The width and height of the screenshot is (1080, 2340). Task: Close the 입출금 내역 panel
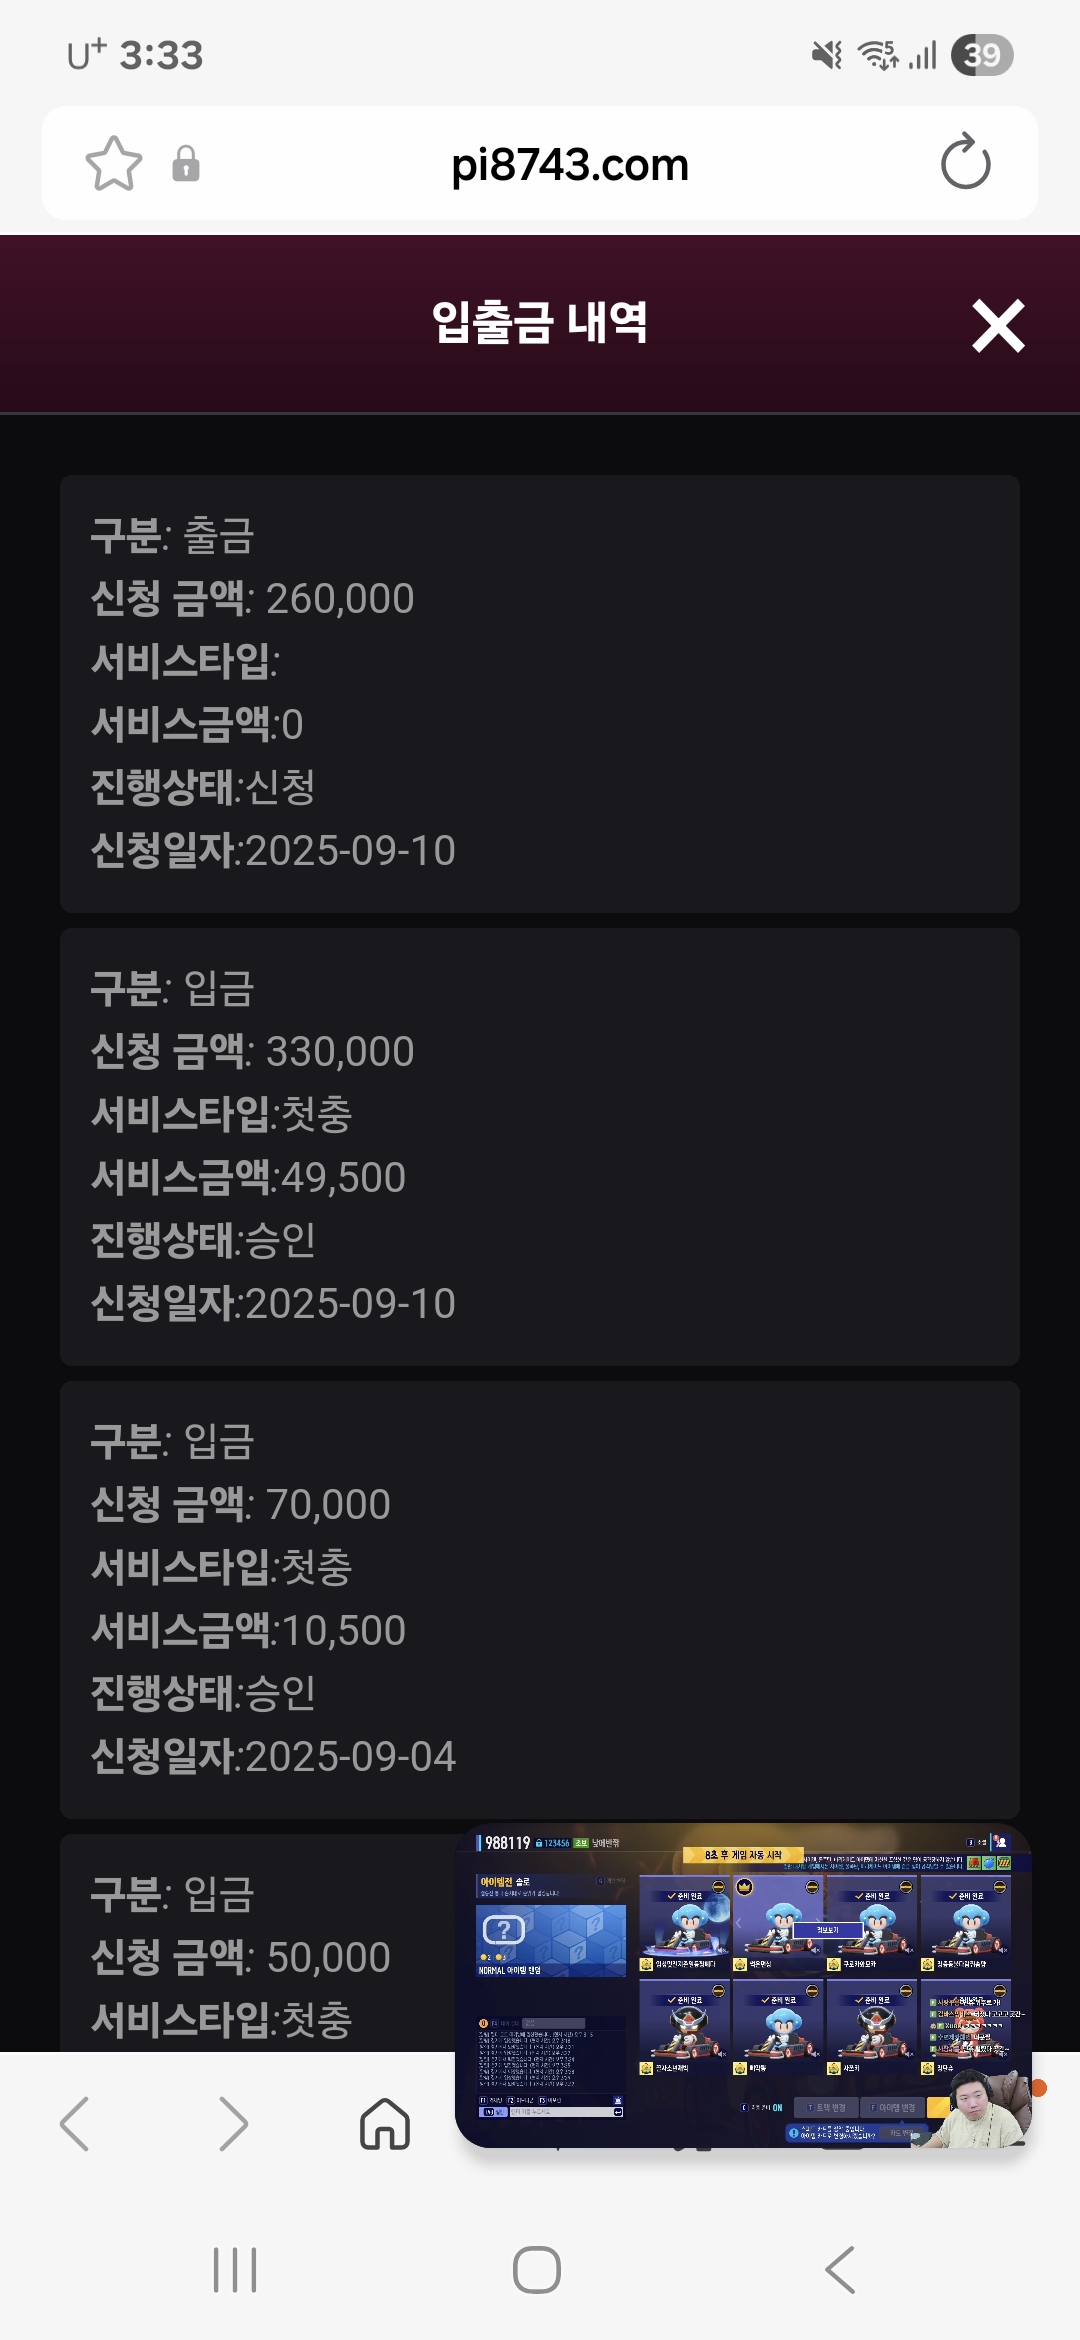pyautogui.click(x=998, y=326)
